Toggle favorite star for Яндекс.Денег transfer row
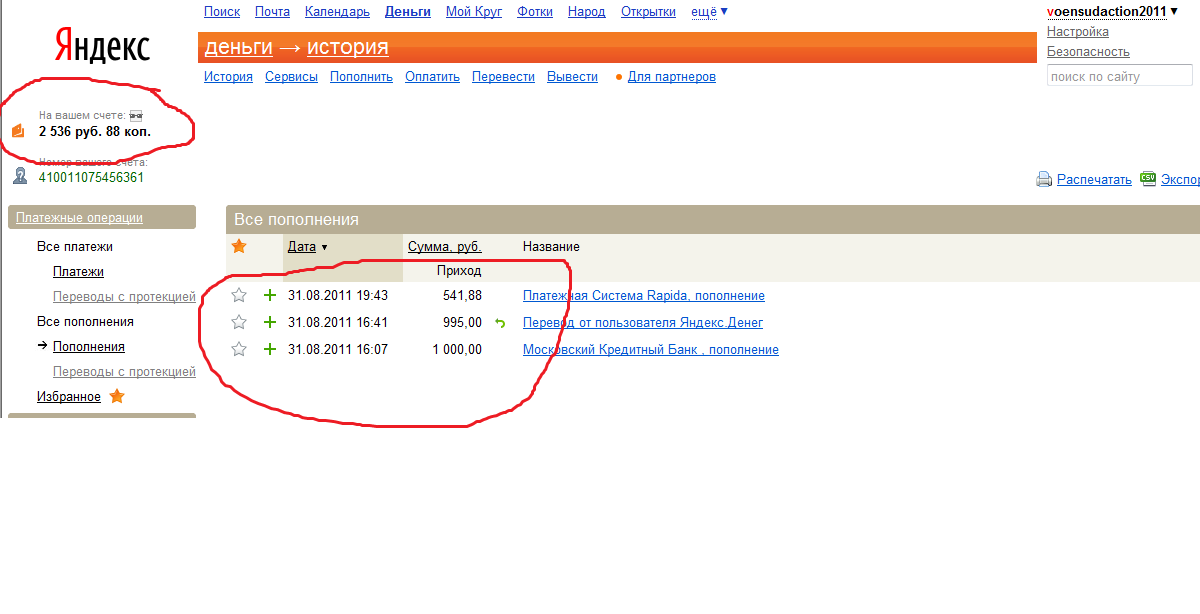 click(239, 322)
